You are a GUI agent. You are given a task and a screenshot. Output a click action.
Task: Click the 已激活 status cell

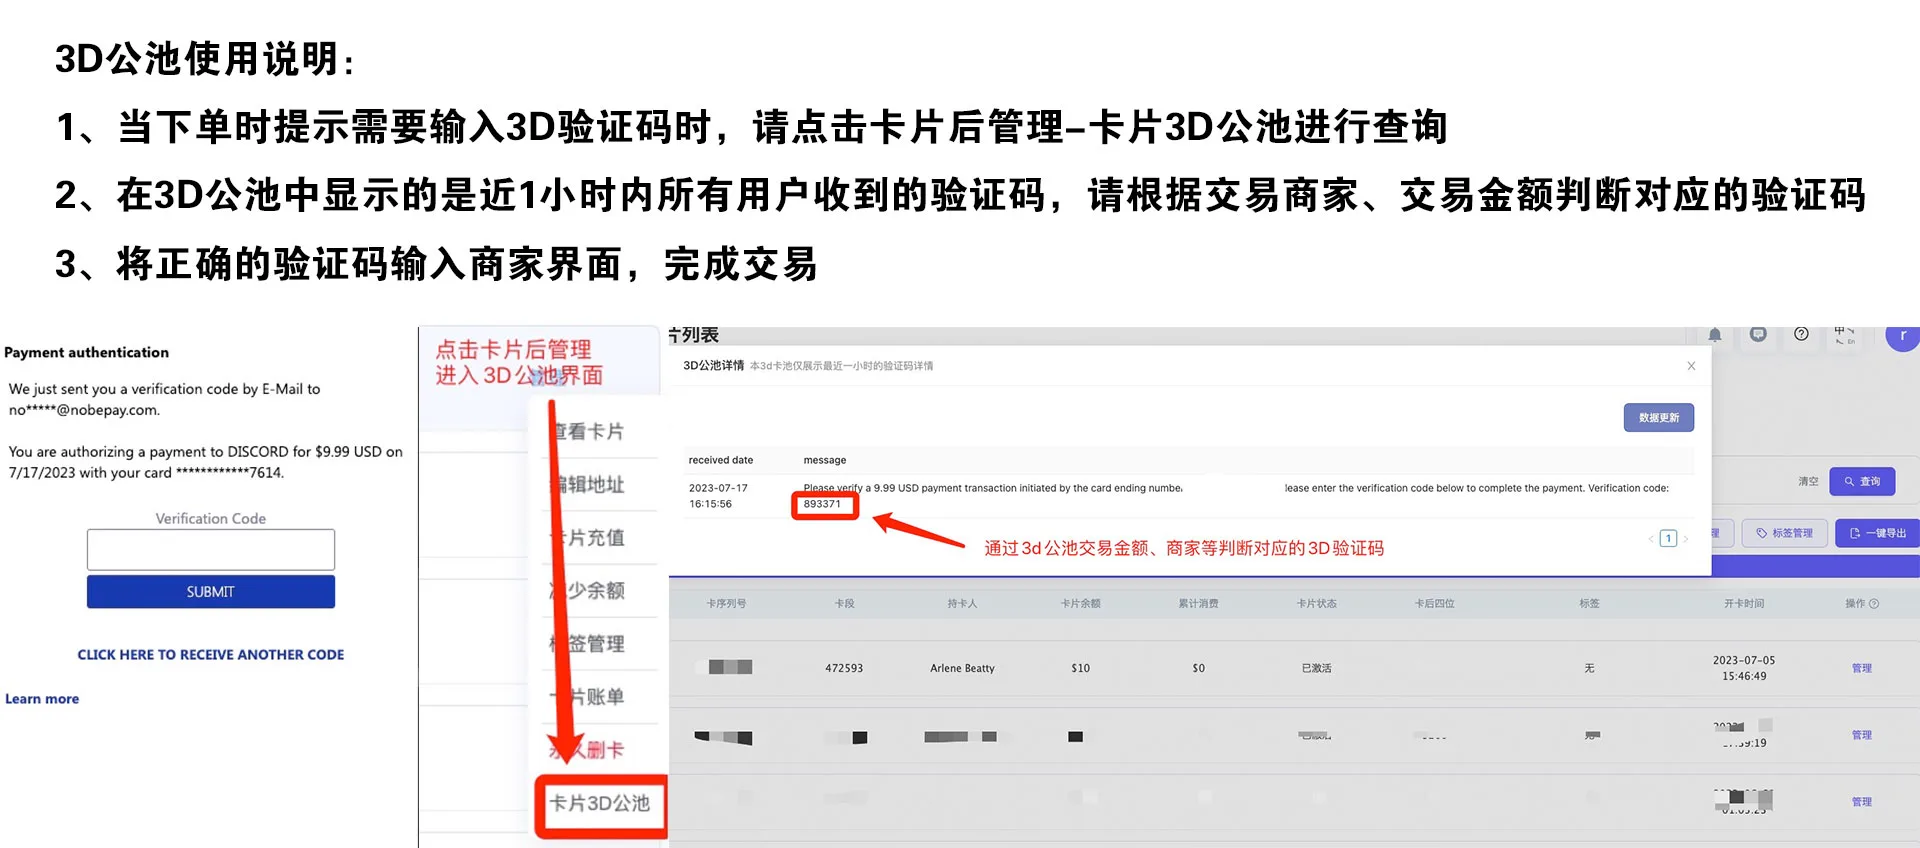click(x=1316, y=668)
